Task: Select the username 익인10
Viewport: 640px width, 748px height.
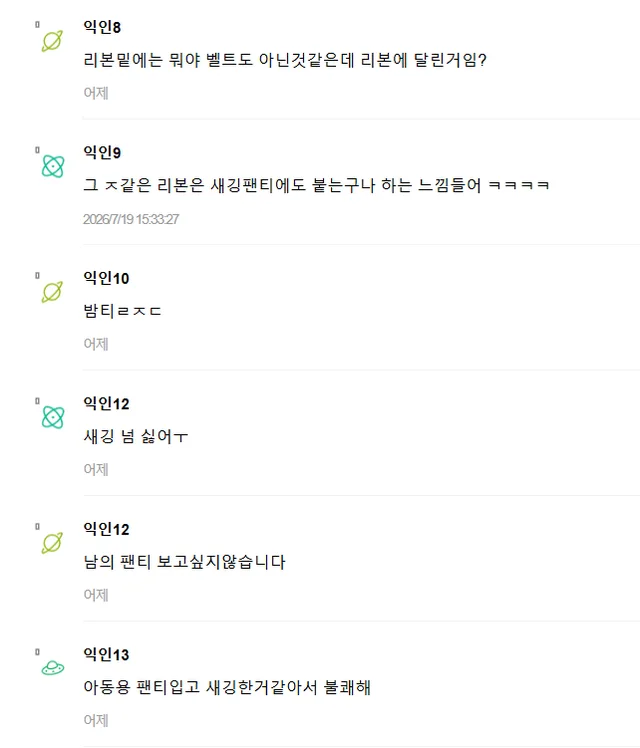Action: pyautogui.click(x=106, y=278)
